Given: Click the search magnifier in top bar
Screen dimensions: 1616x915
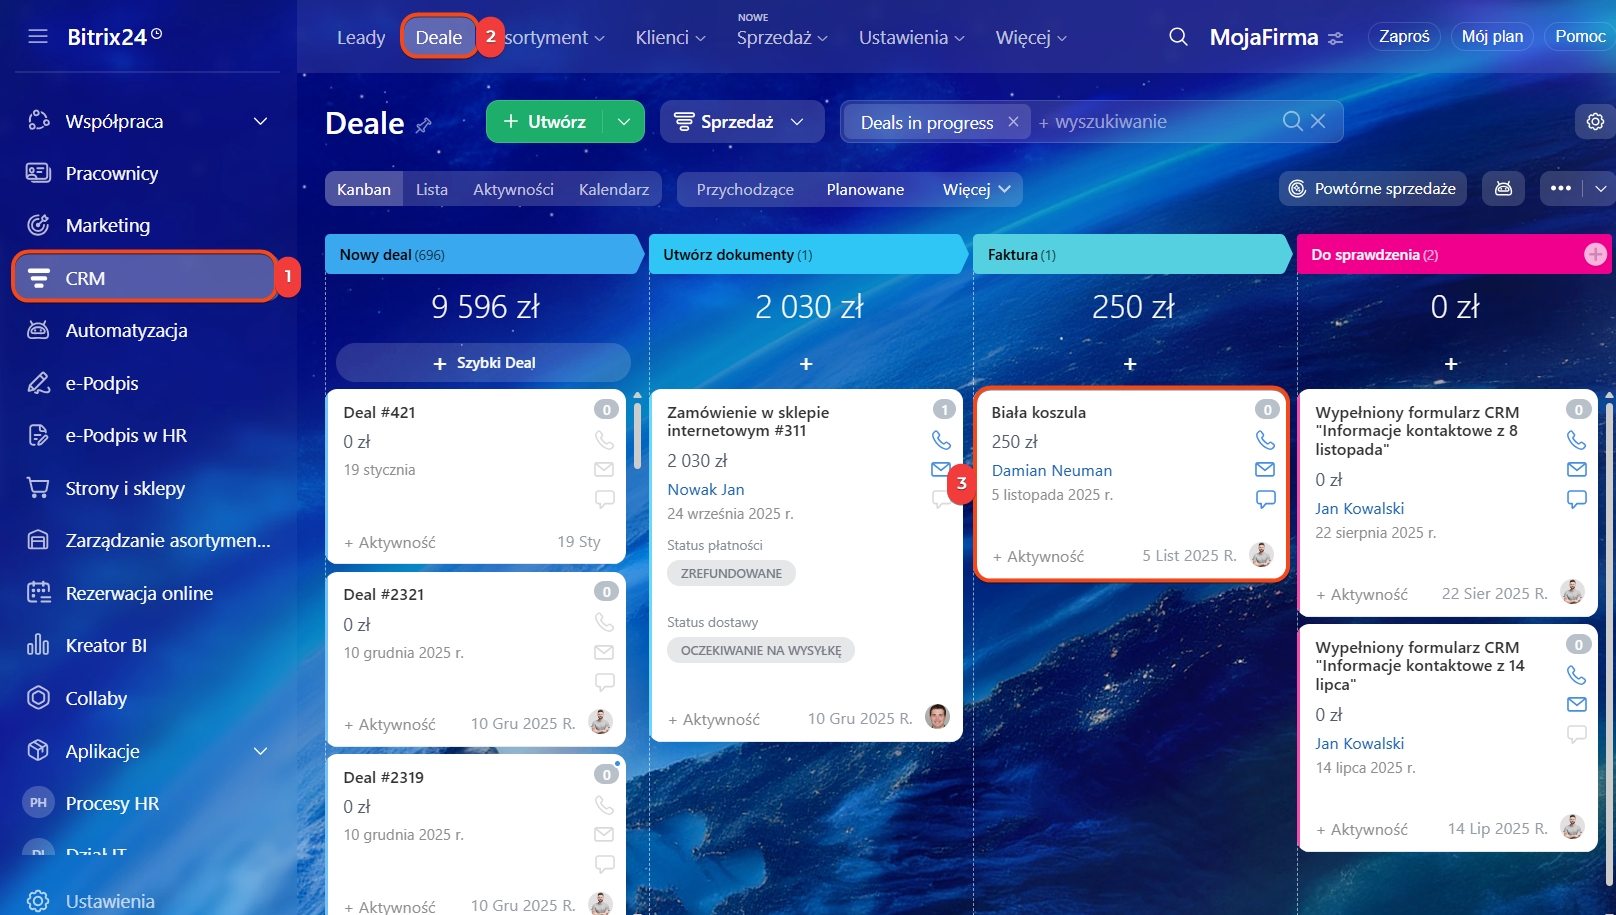Looking at the screenshot, I should click(x=1179, y=37).
